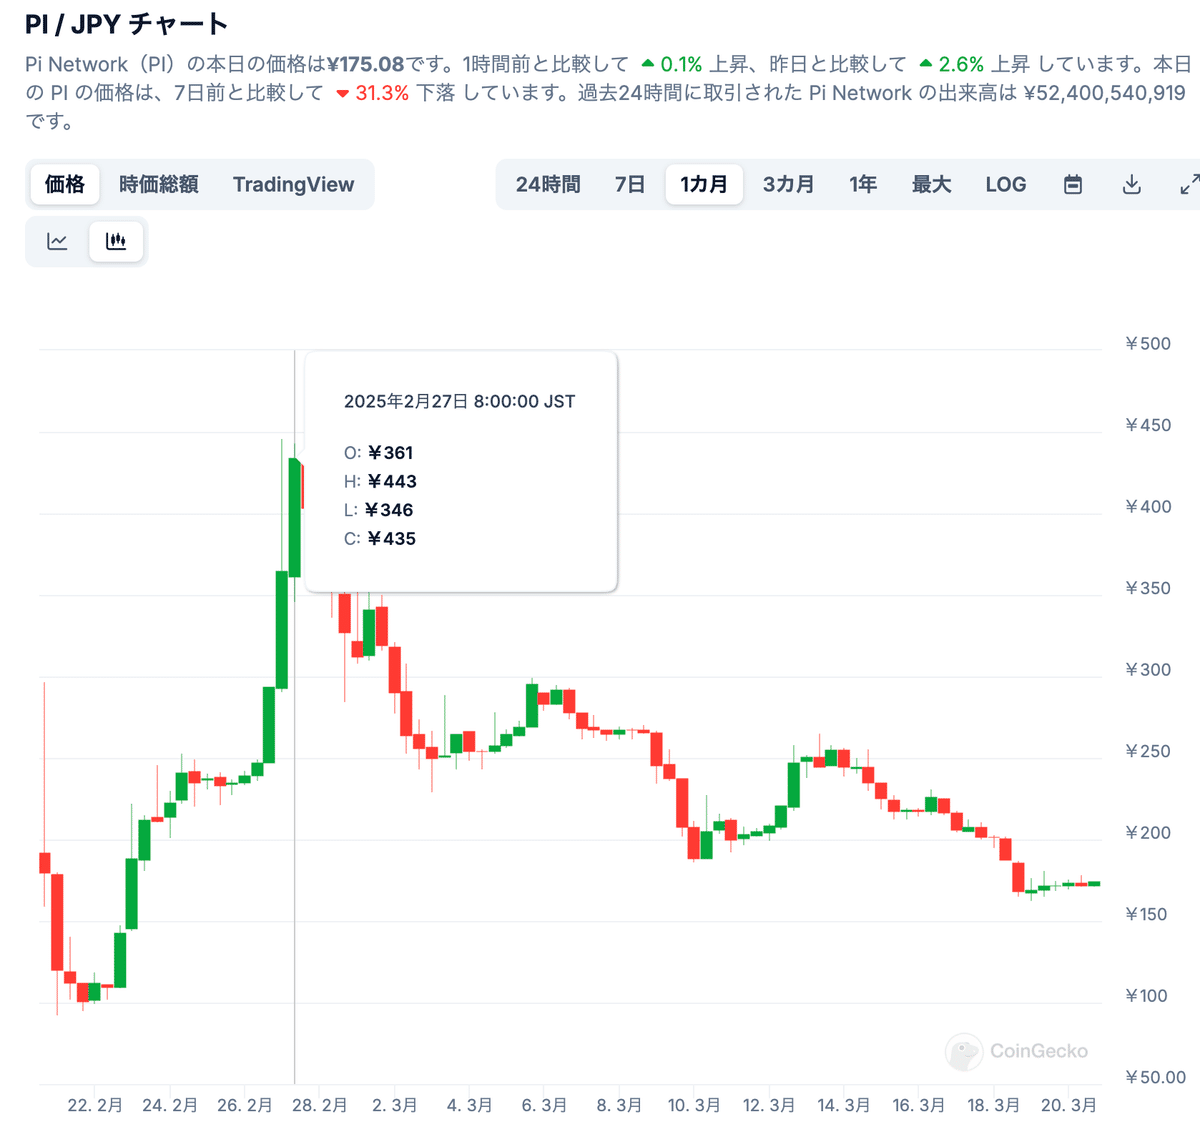1200x1124 pixels.
Task: Select the 24時間 time range
Action: (548, 184)
